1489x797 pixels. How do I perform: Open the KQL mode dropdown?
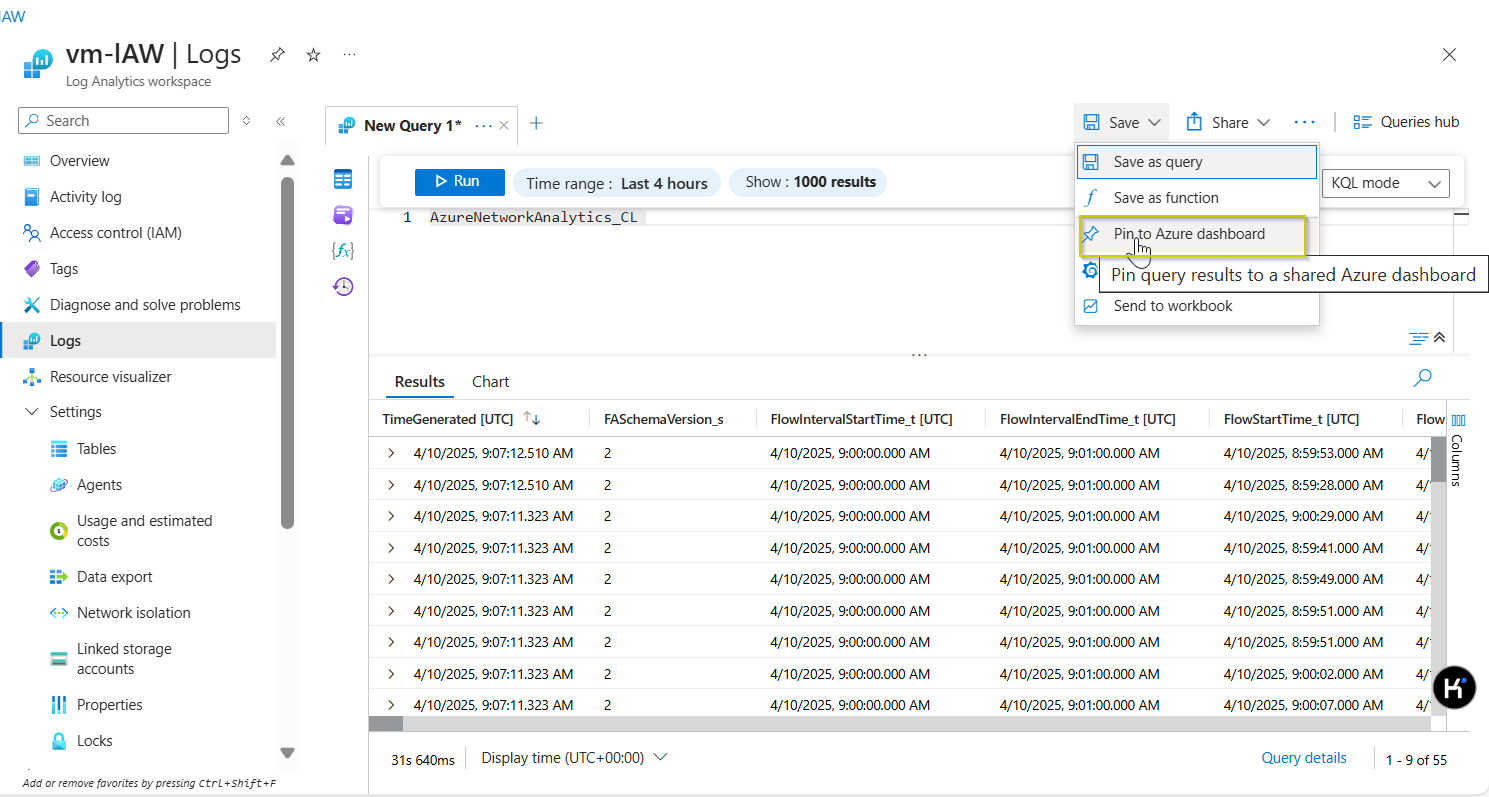[1386, 183]
